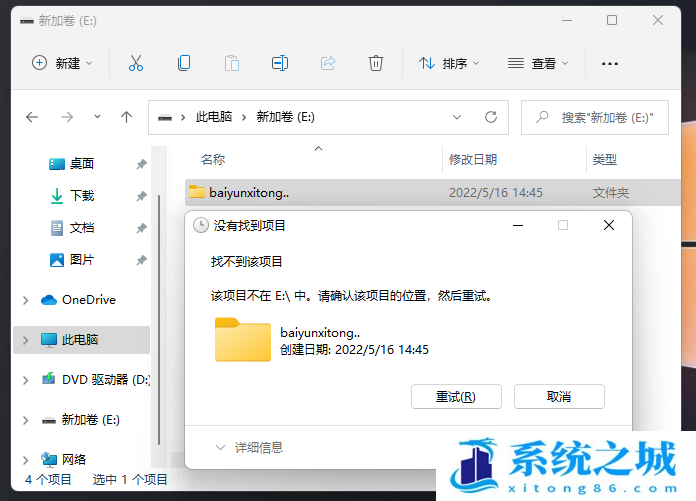Open the three-dots more options menu
Image resolution: width=696 pixels, height=501 pixels.
609,64
